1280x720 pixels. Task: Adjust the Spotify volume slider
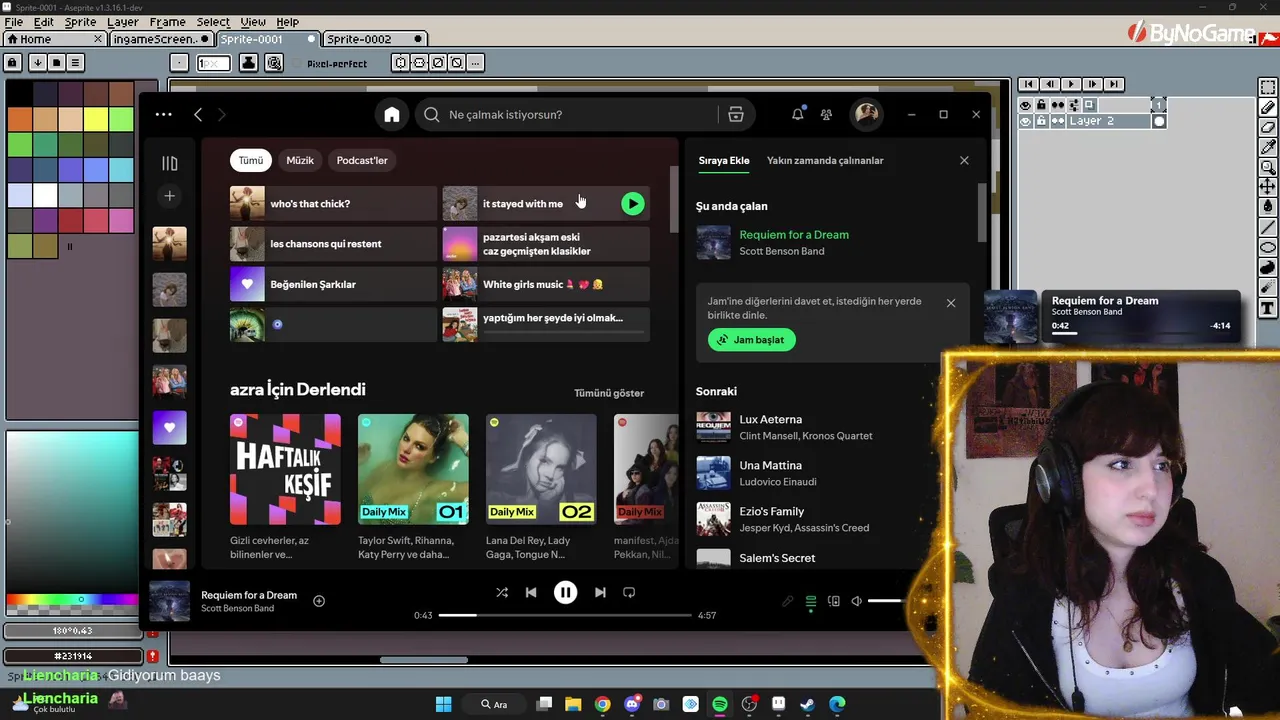[886, 601]
